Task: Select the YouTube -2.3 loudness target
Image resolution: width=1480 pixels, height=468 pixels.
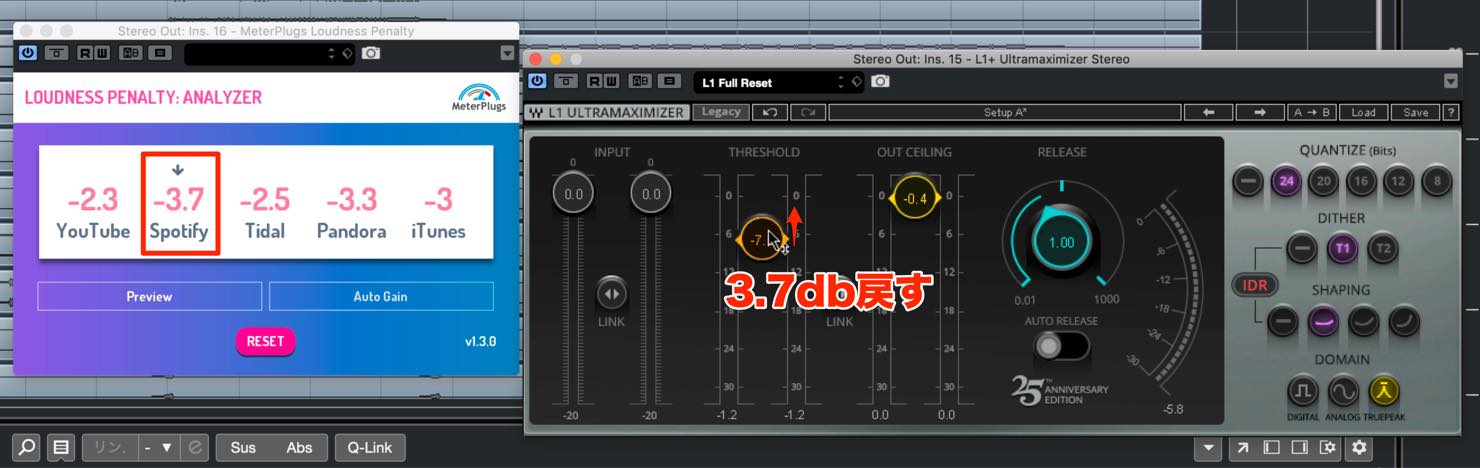Action: (93, 213)
